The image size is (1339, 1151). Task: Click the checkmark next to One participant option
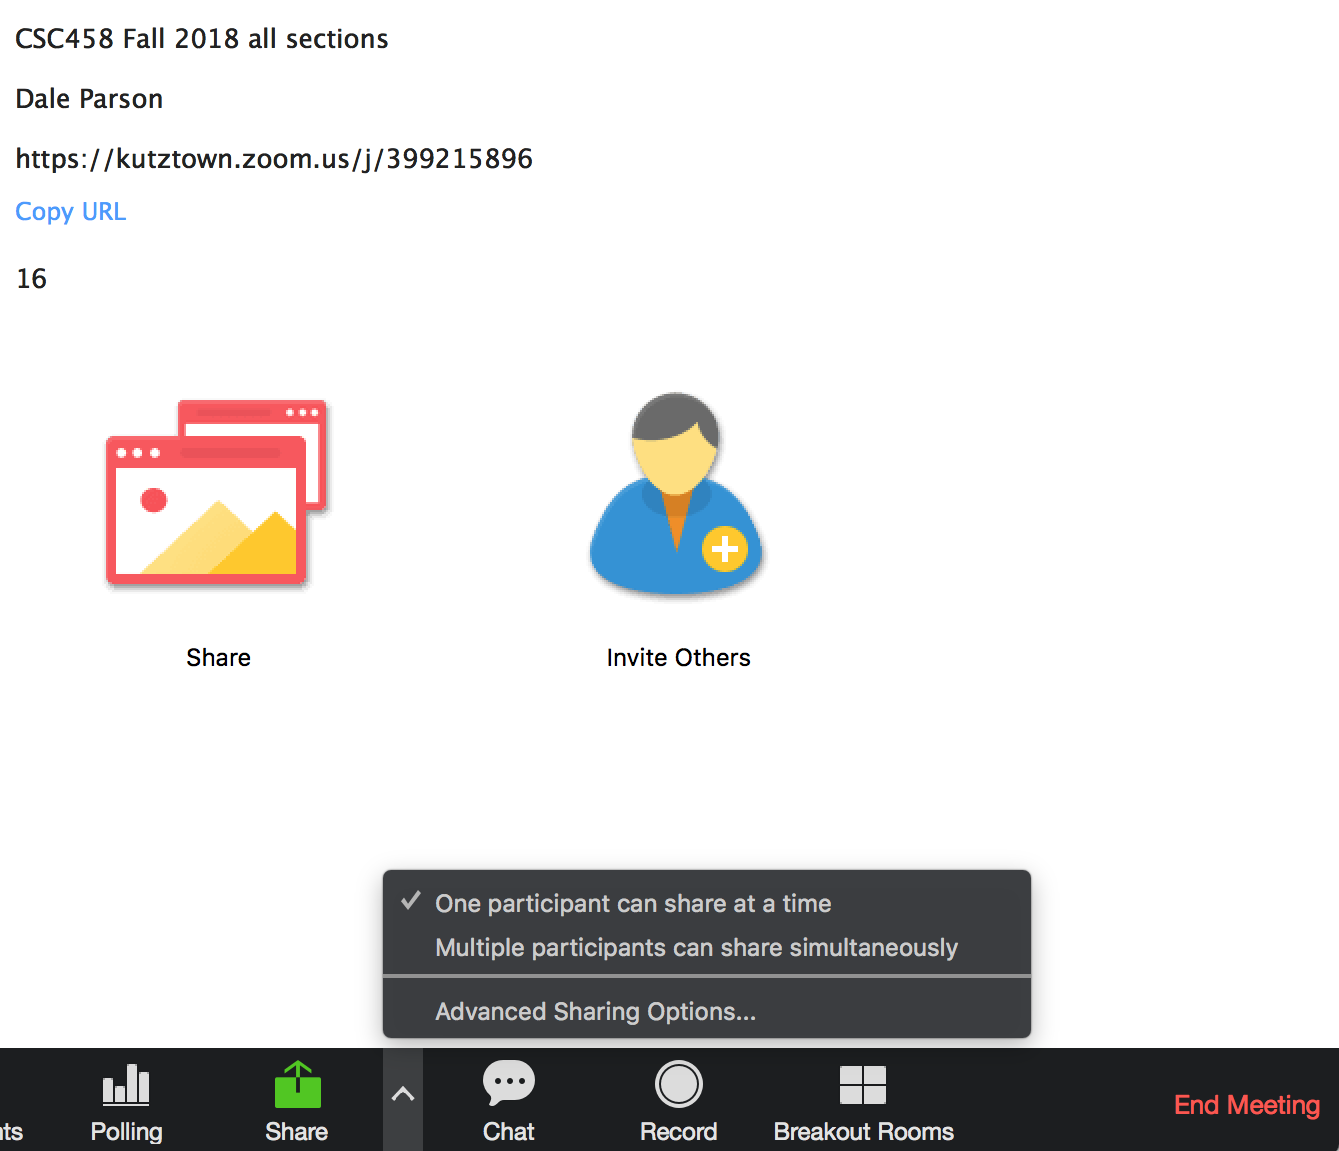[x=410, y=901]
